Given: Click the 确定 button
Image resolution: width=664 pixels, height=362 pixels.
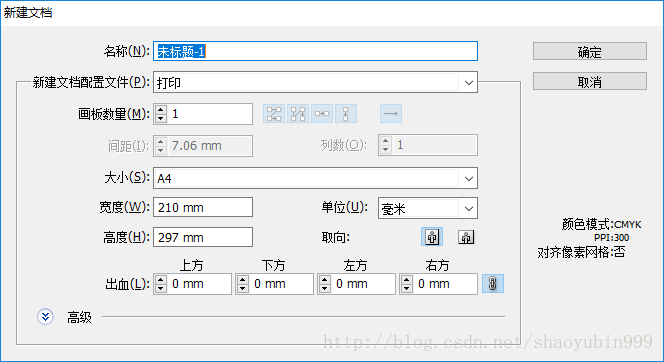Looking at the screenshot, I should (589, 51).
